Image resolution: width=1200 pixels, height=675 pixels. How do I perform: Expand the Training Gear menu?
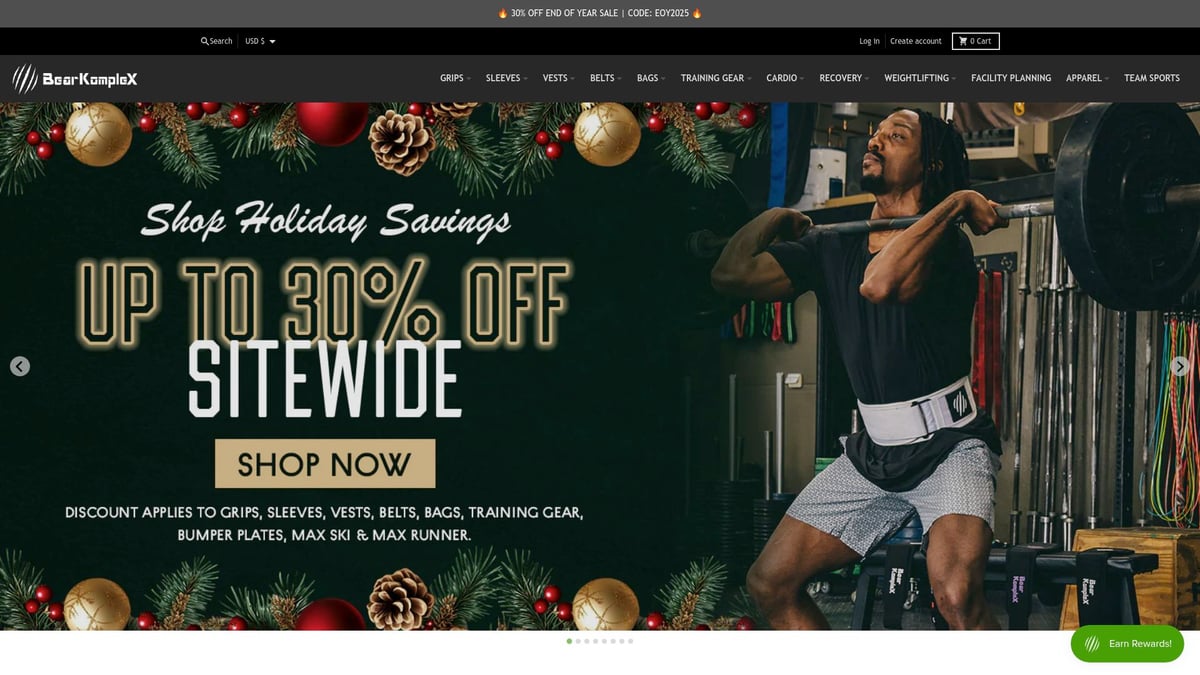[716, 78]
